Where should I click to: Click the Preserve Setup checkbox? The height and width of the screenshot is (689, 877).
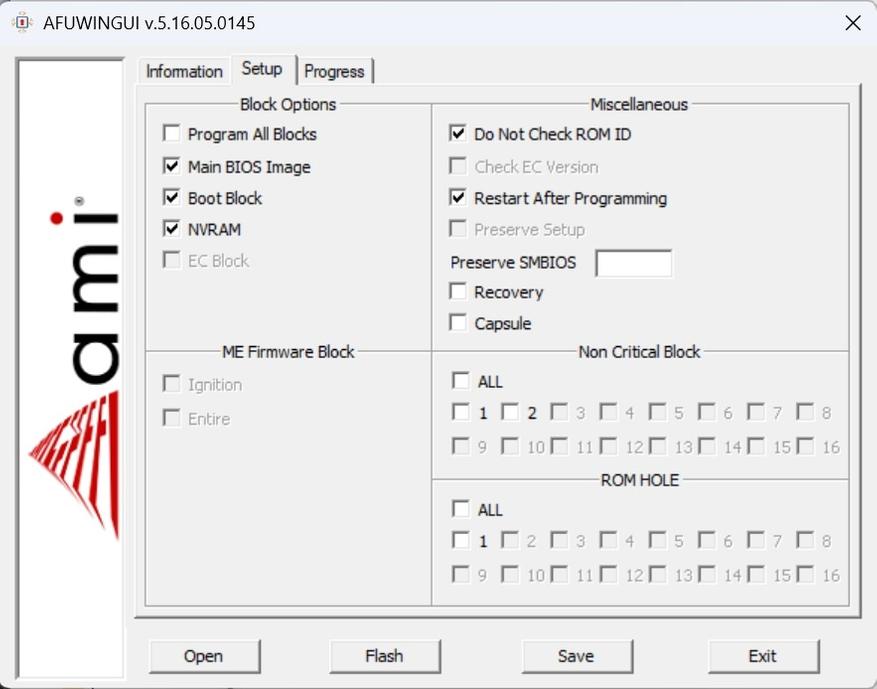click(458, 228)
